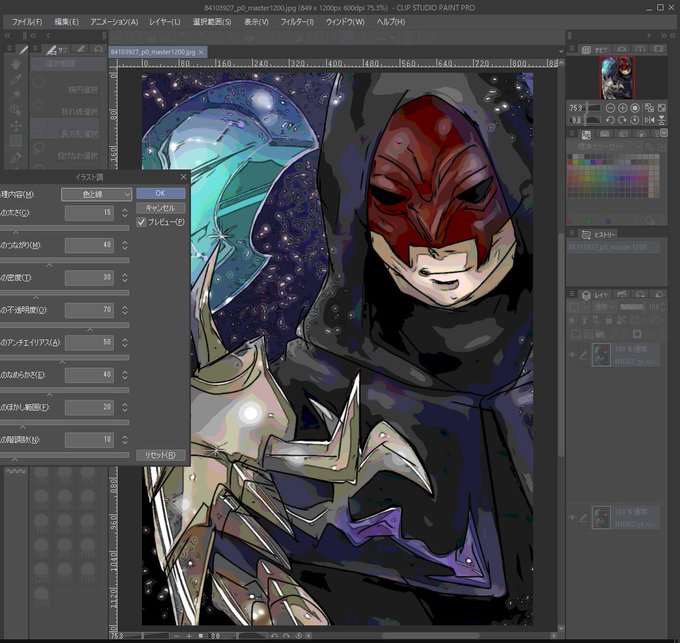
Task: Collapse right dock with double chevron
Action: 664,36
